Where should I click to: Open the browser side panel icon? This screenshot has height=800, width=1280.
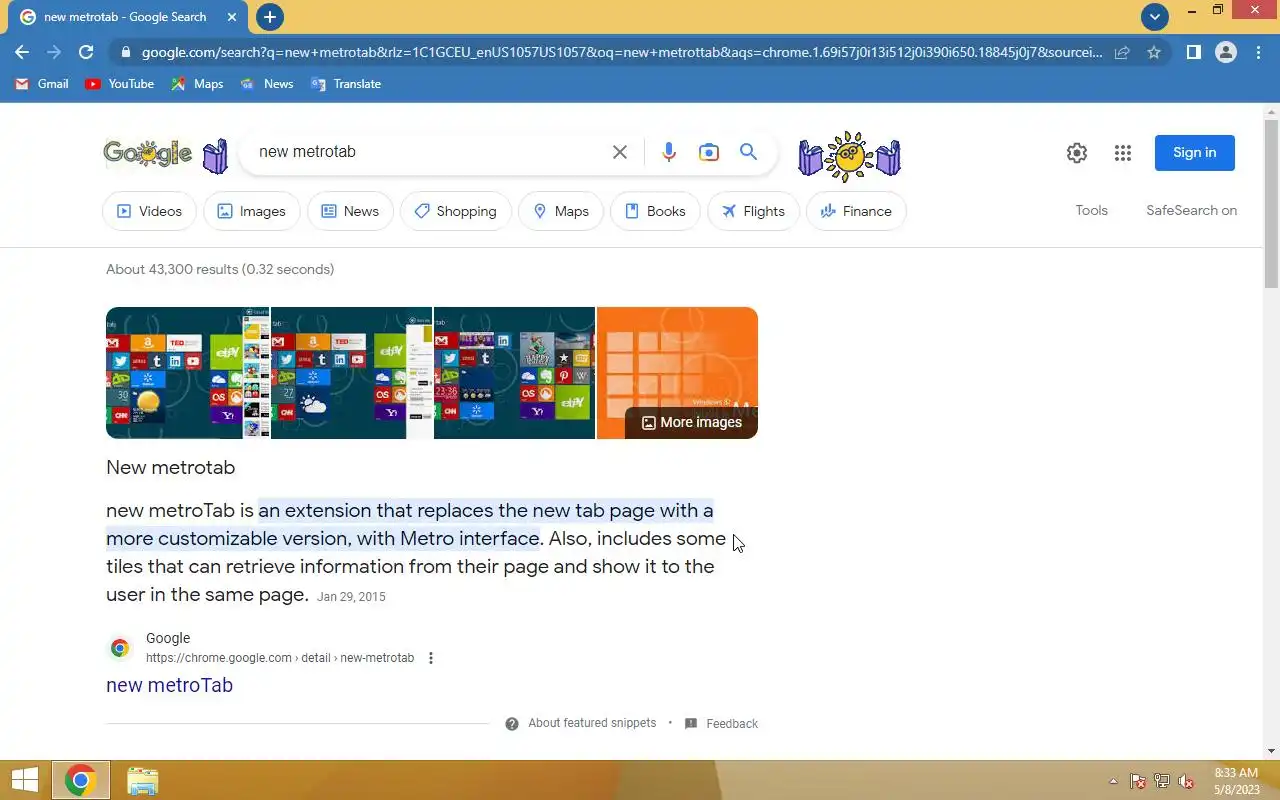1193,52
